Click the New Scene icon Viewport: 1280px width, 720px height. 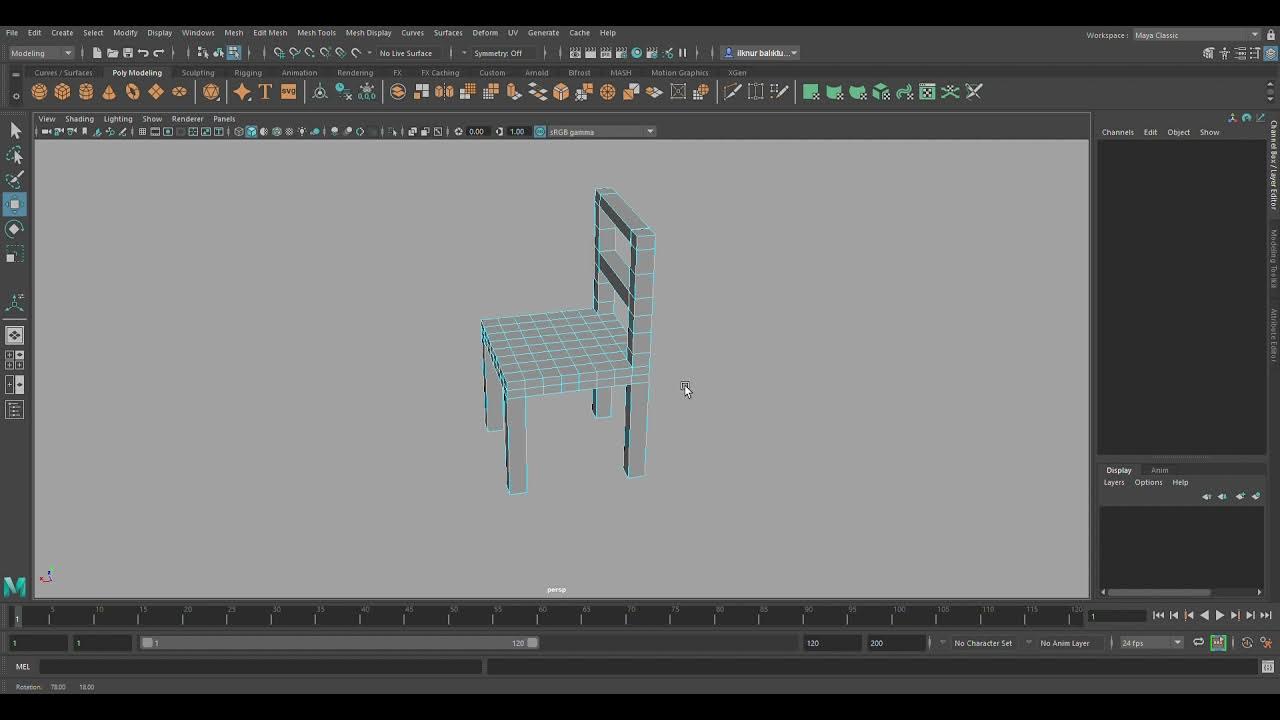[97, 53]
